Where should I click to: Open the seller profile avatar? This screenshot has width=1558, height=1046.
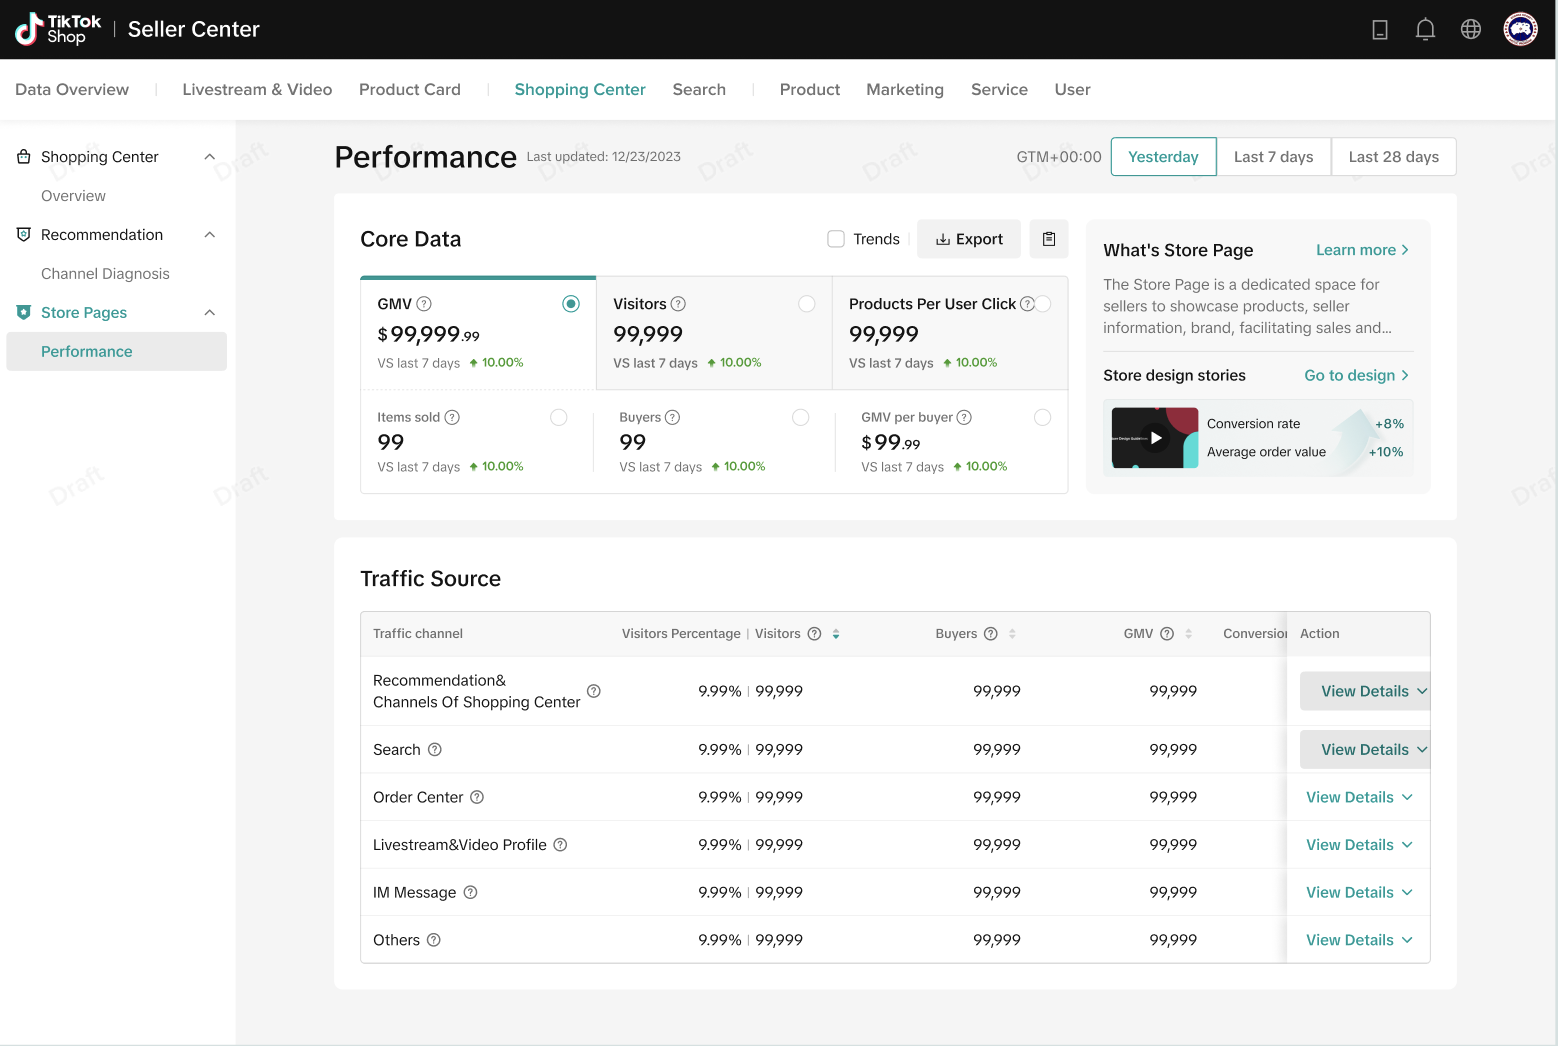click(x=1520, y=30)
